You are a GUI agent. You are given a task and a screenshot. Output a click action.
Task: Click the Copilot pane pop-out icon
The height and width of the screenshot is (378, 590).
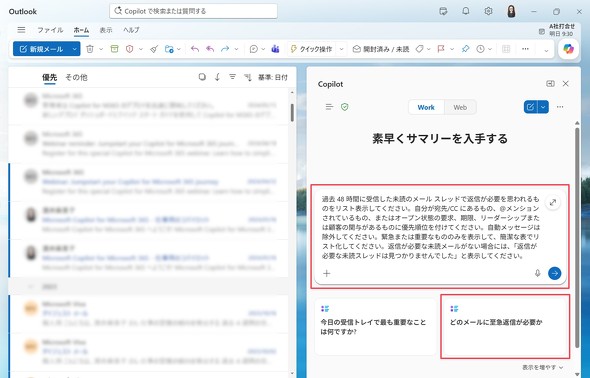[550, 83]
